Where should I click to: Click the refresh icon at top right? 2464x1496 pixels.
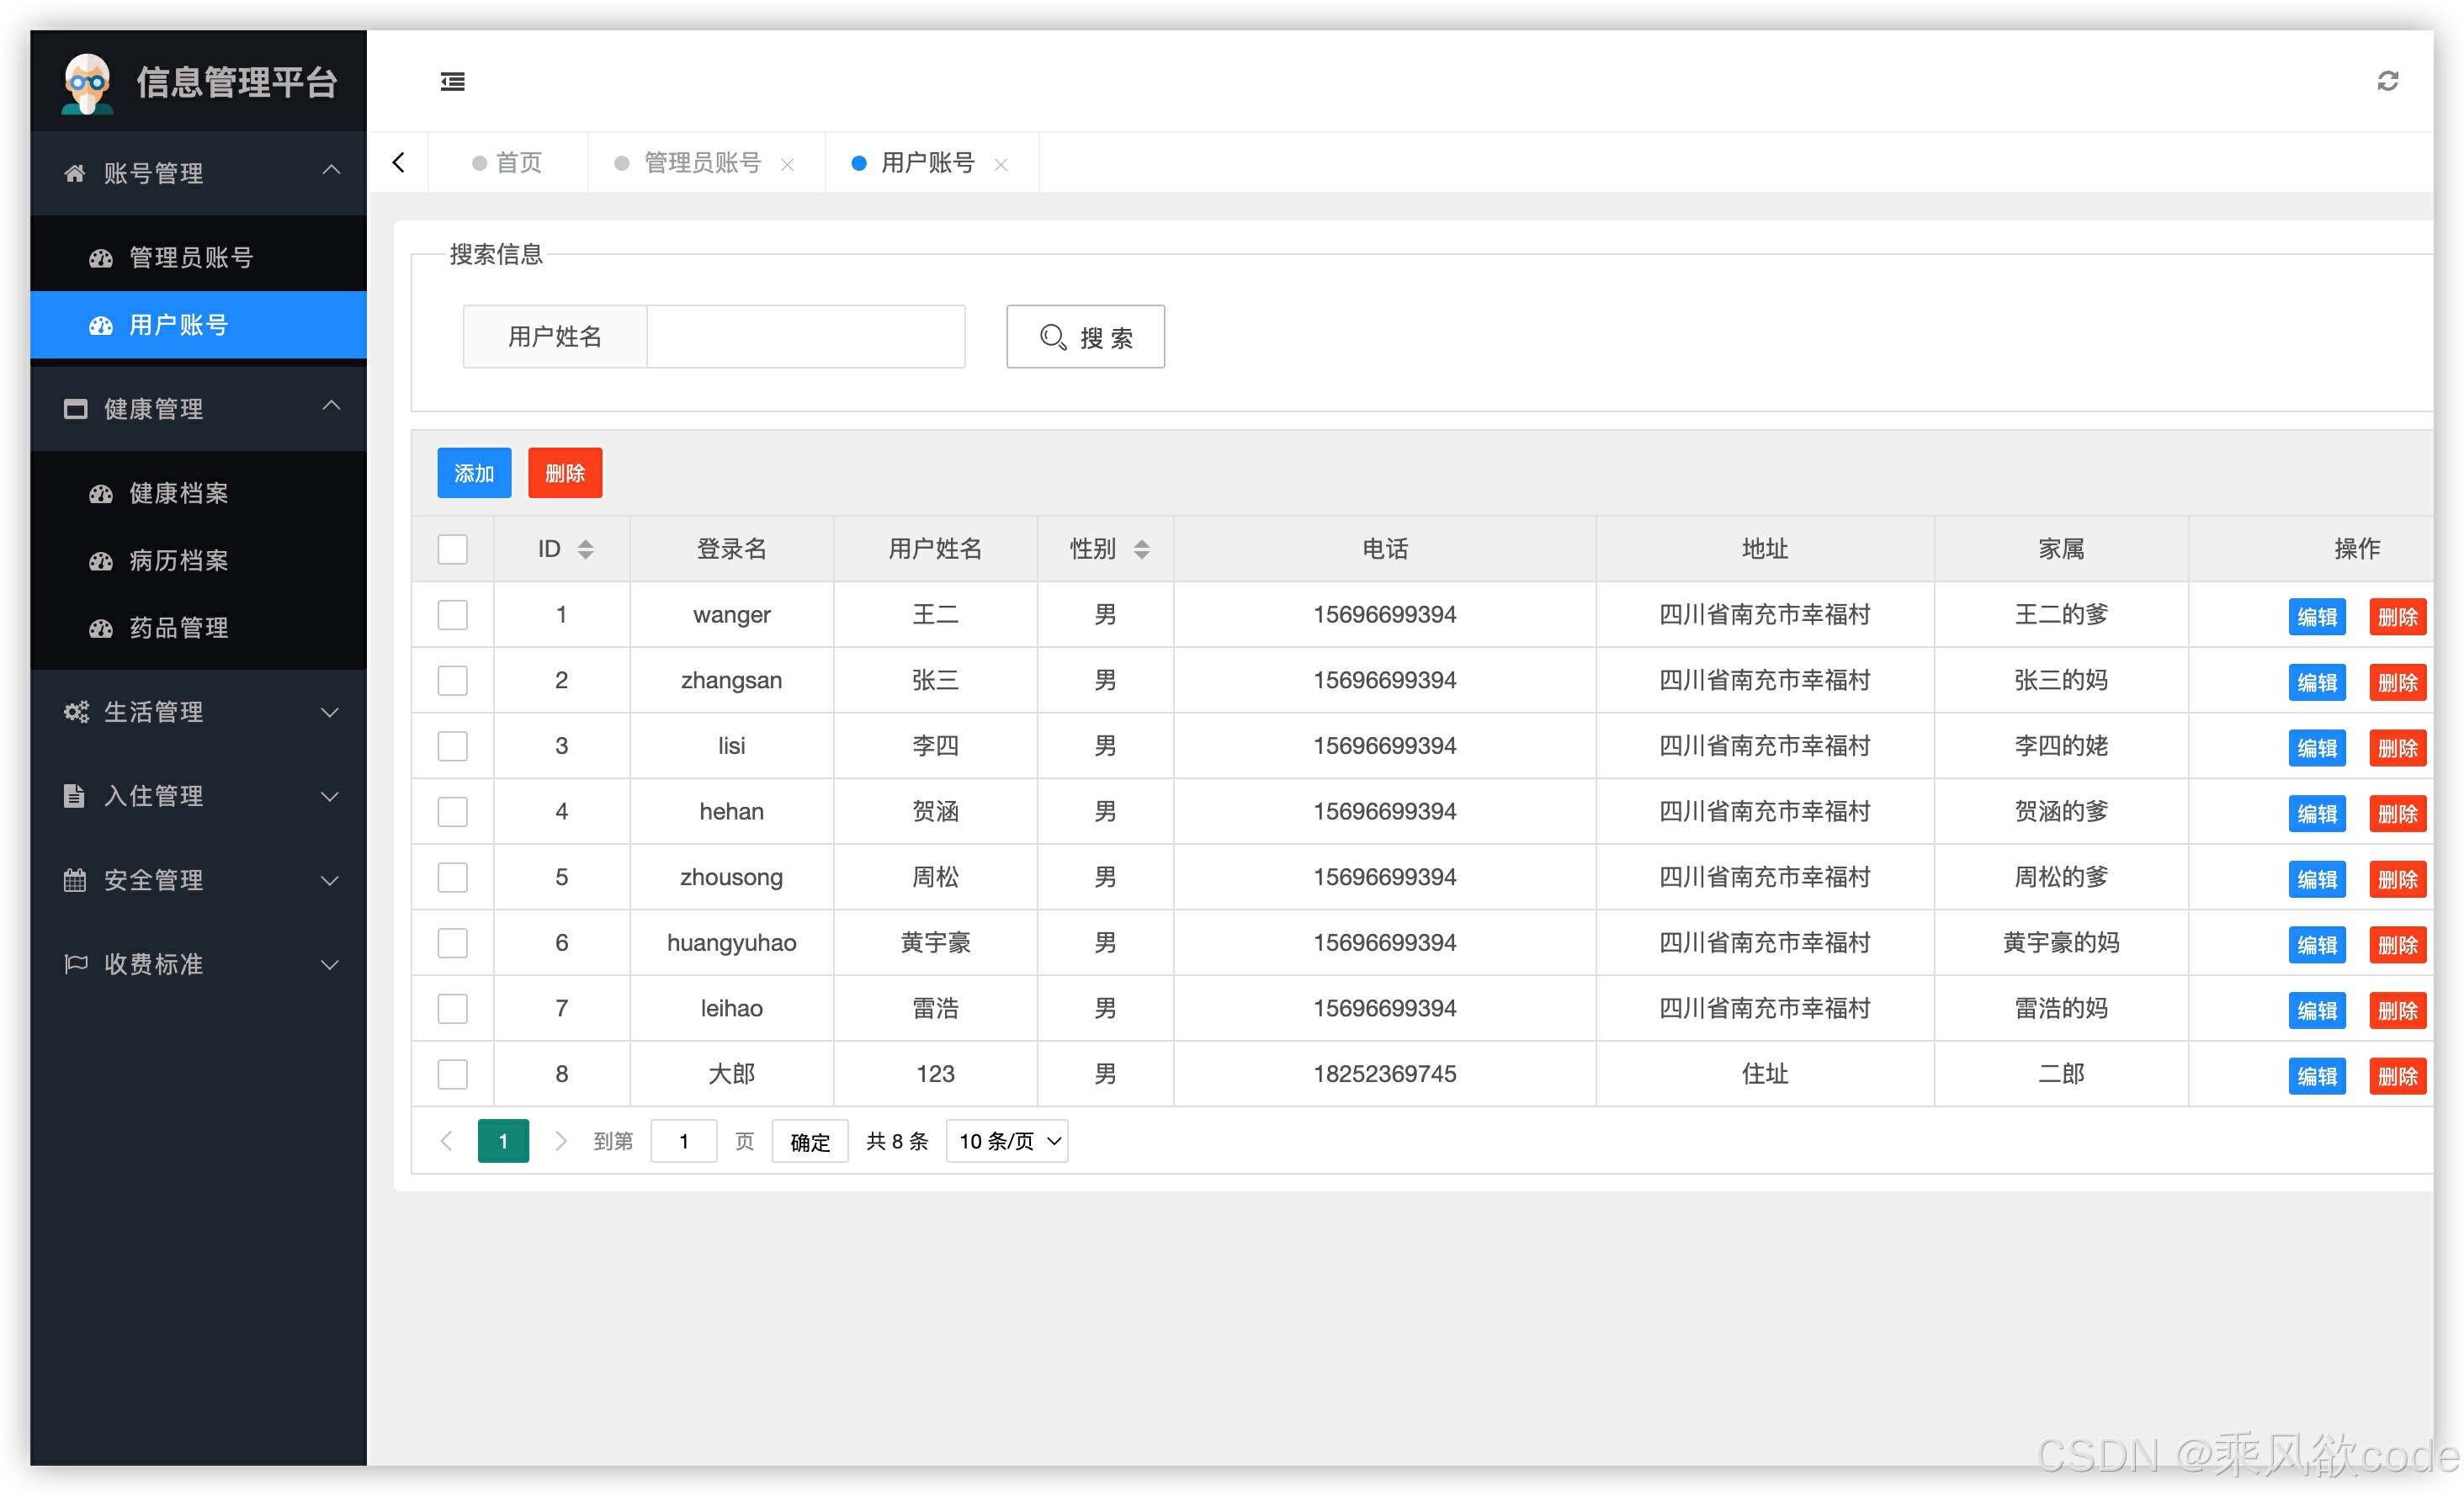click(2390, 81)
